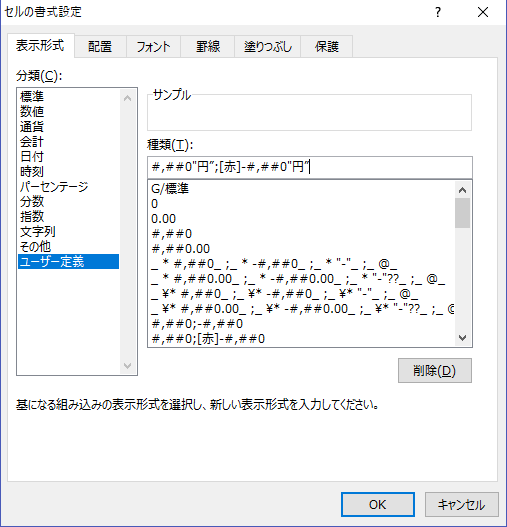Screen dimensions: 507x527
Task: Switch to the 配置 tab
Action: coord(100,46)
